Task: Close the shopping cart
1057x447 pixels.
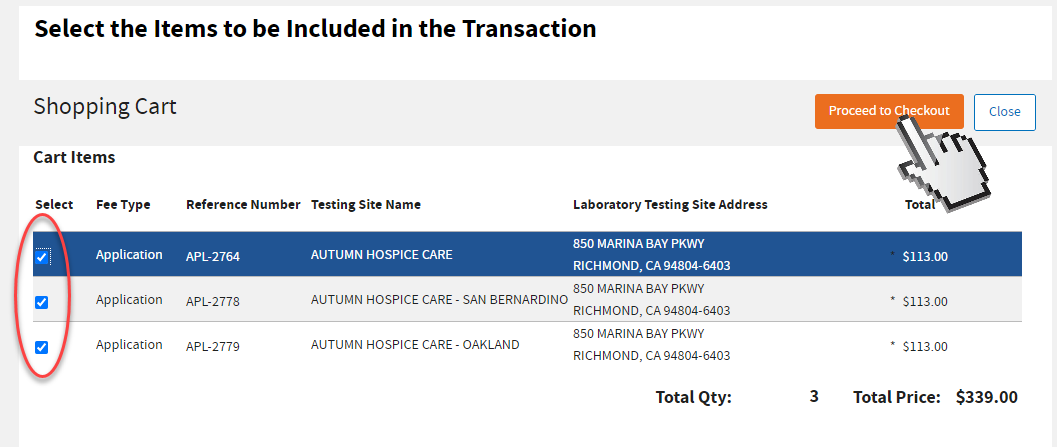Action: point(1004,112)
